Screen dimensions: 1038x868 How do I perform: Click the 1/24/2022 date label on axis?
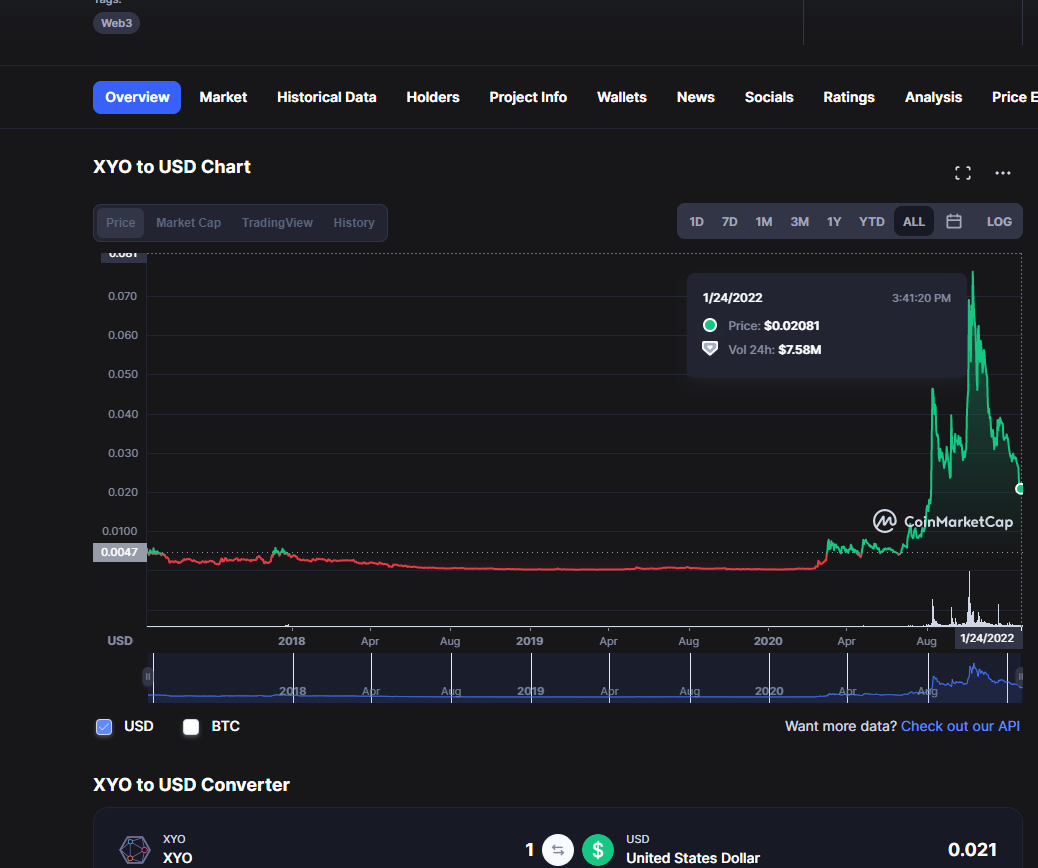(987, 638)
